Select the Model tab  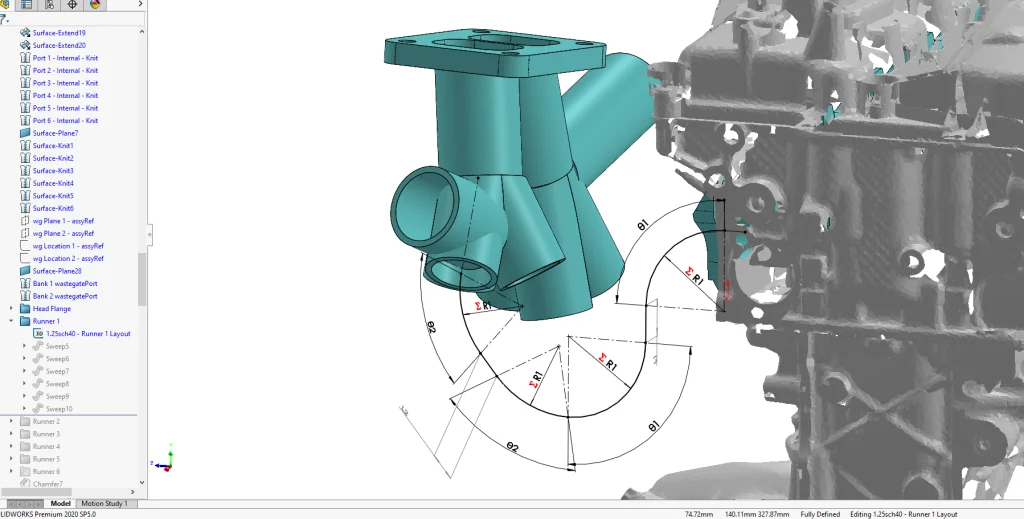61,504
